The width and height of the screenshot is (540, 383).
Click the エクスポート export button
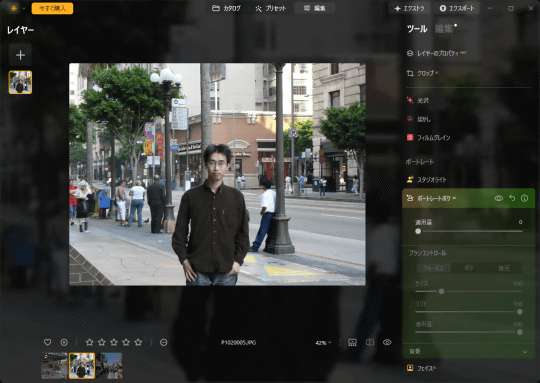tap(457, 8)
